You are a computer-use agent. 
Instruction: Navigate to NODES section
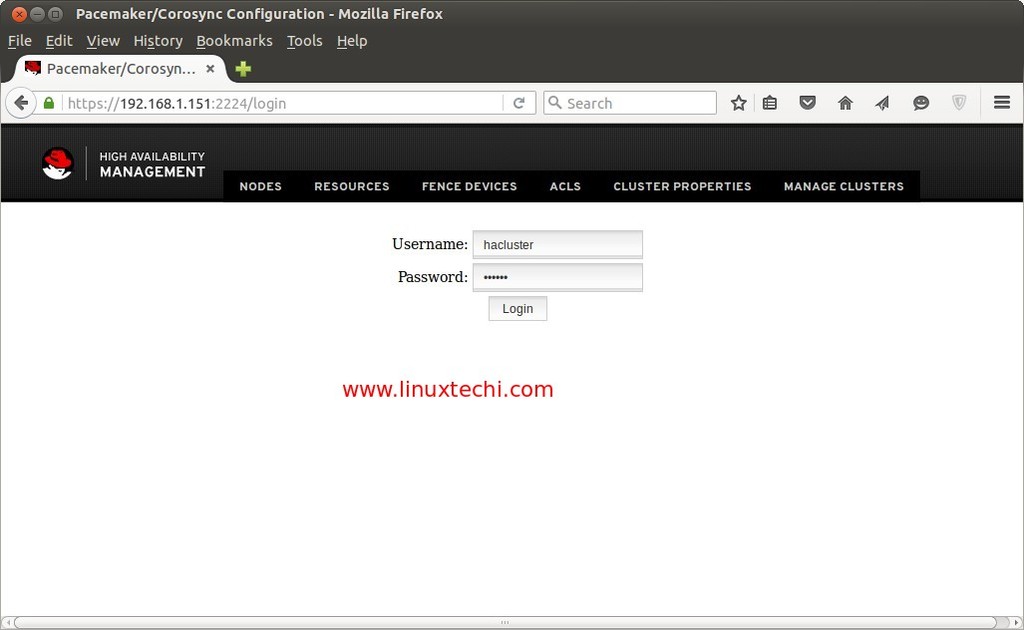[260, 186]
